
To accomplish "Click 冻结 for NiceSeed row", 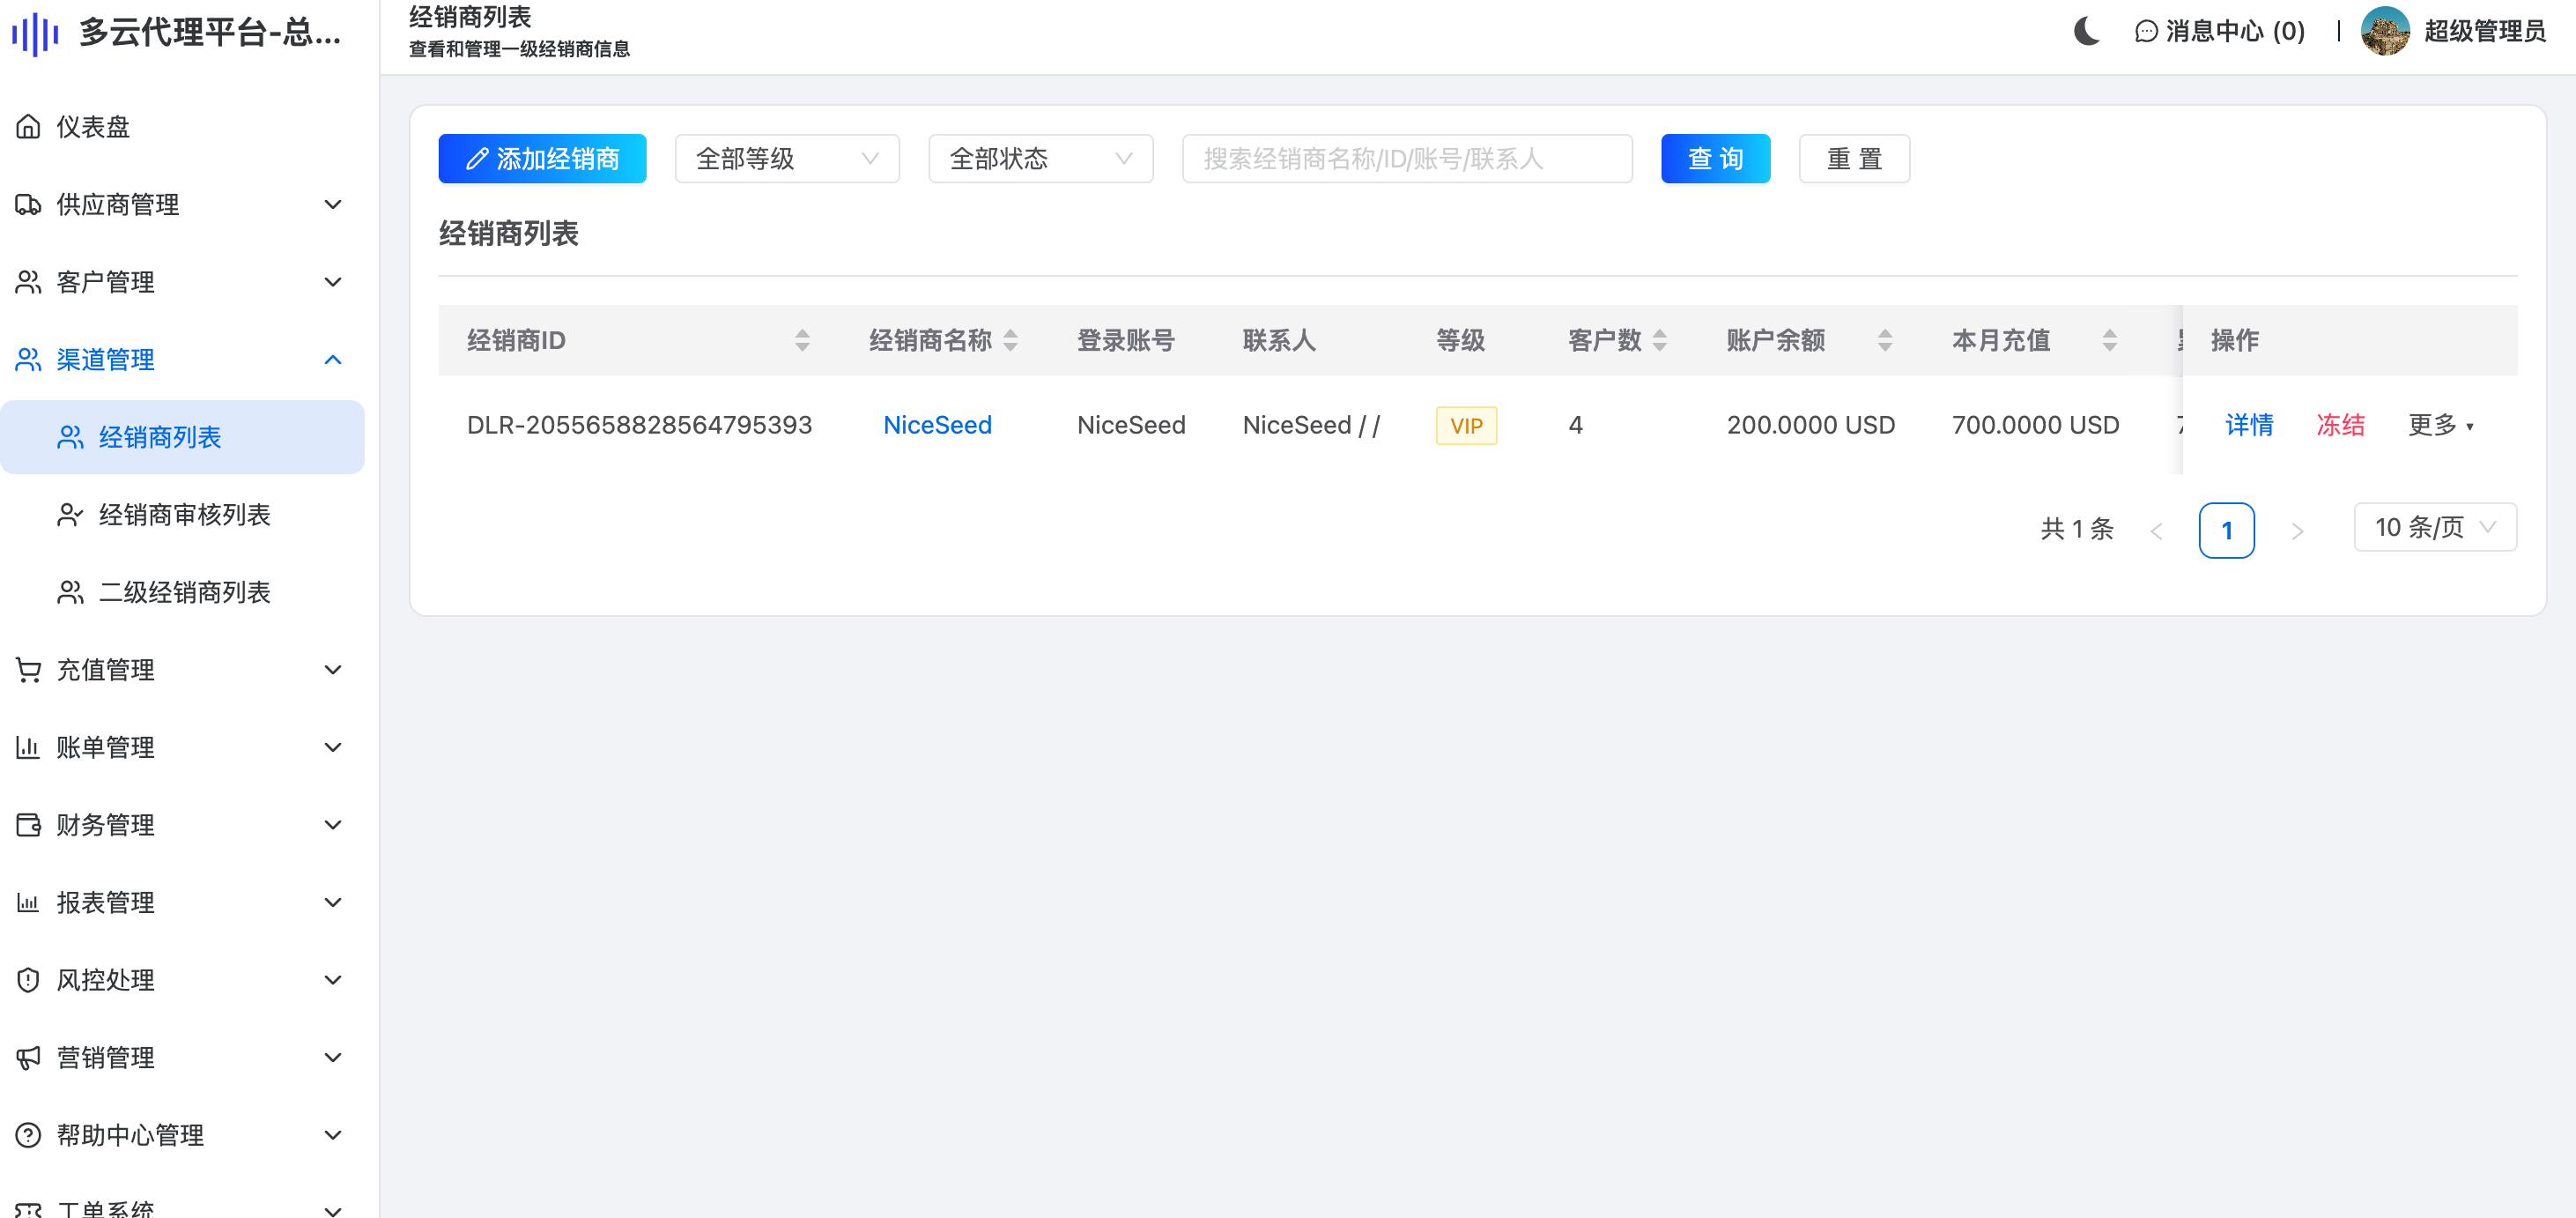I will pos(2341,425).
